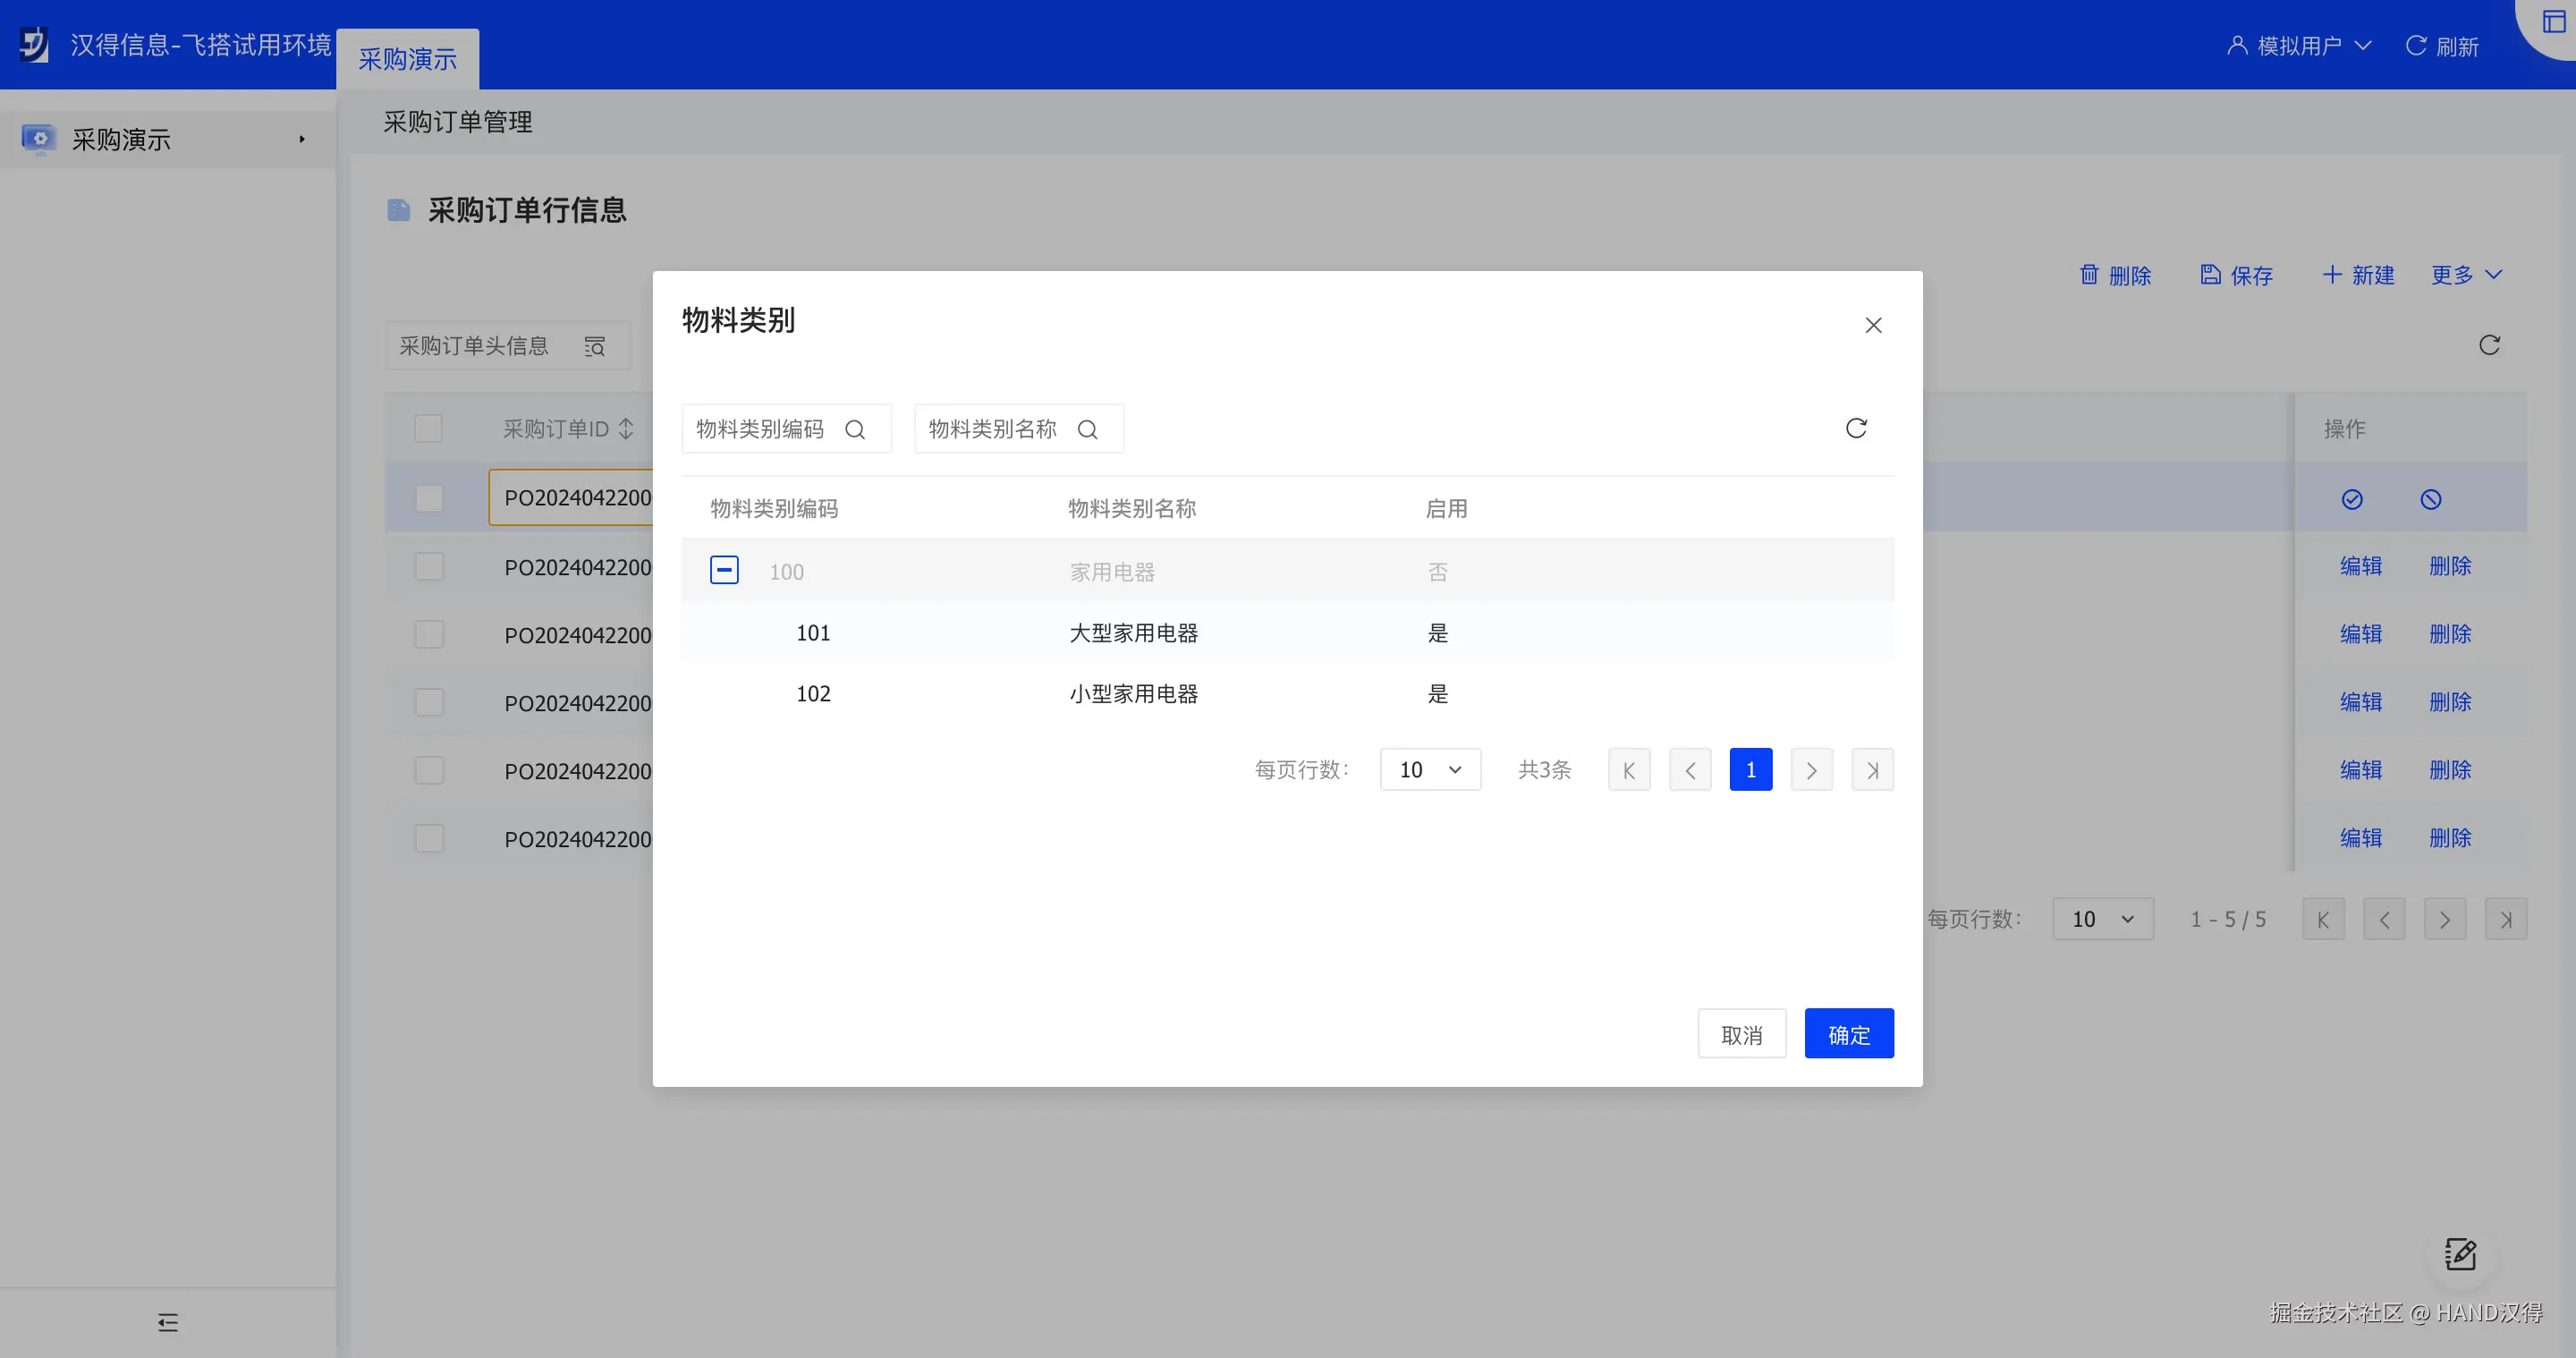Viewport: 2576px width, 1358px height.
Task: Click search icon in 物料类别编码 field
Action: coord(855,430)
